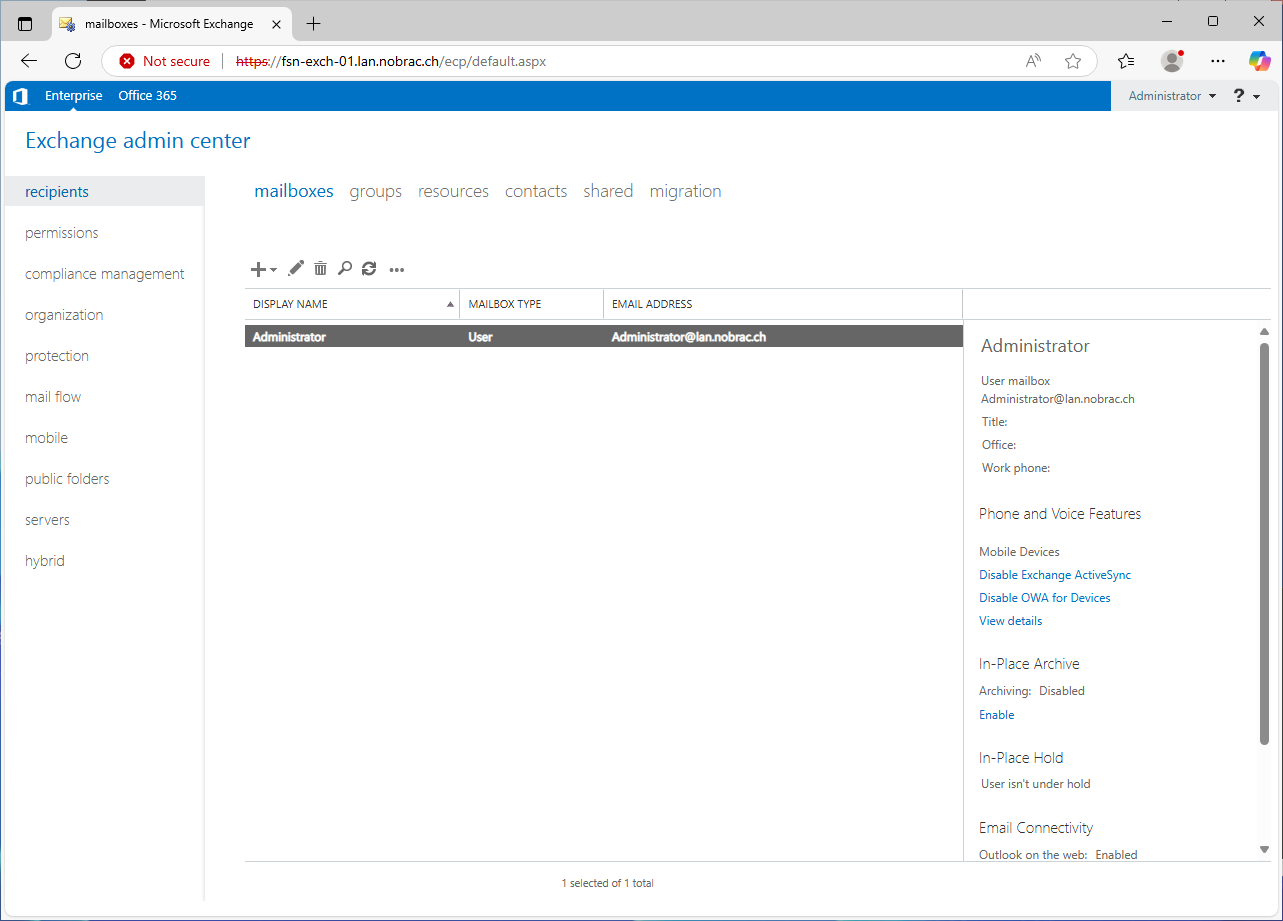The image size is (1283, 921).
Task: Open the browser Favorites list icon
Action: (x=1126, y=61)
